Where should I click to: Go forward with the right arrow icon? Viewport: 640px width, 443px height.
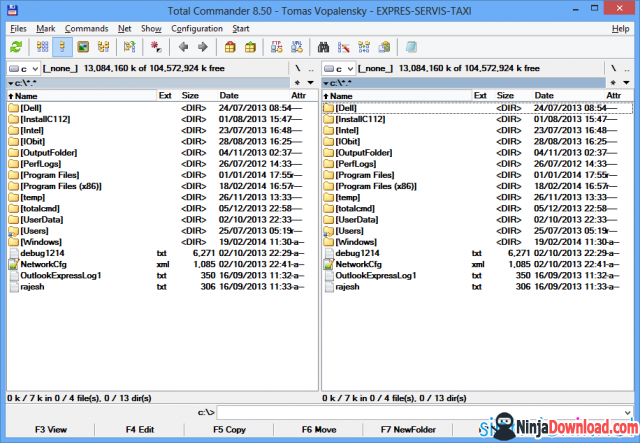(x=203, y=47)
